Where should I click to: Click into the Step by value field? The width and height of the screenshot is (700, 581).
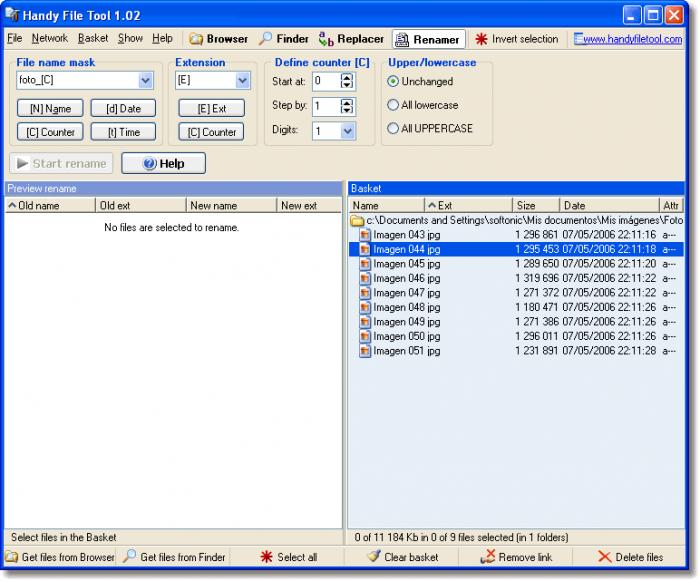pos(326,106)
